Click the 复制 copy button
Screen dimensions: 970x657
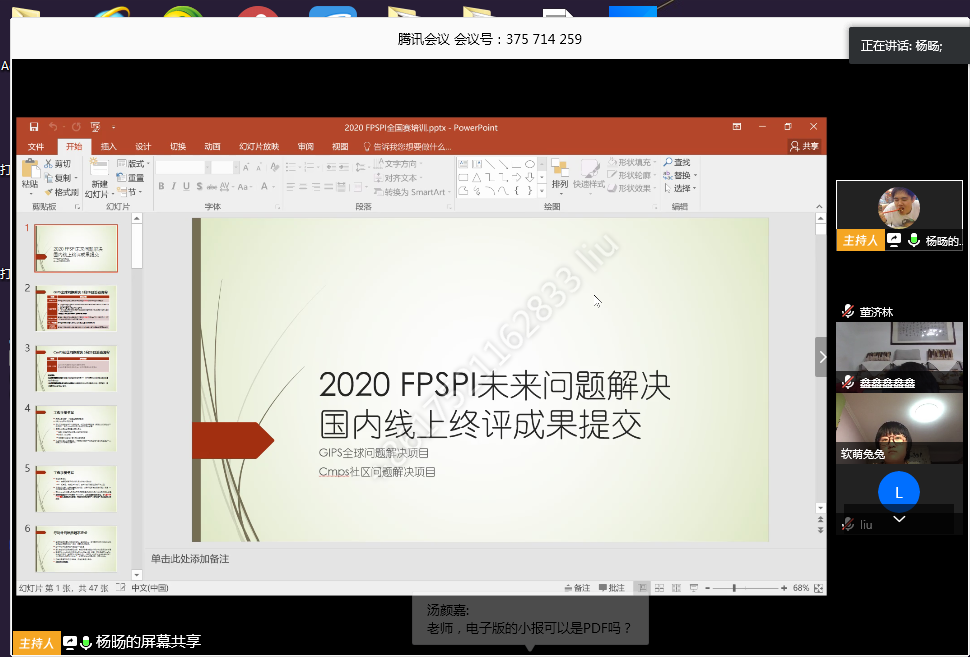59,178
